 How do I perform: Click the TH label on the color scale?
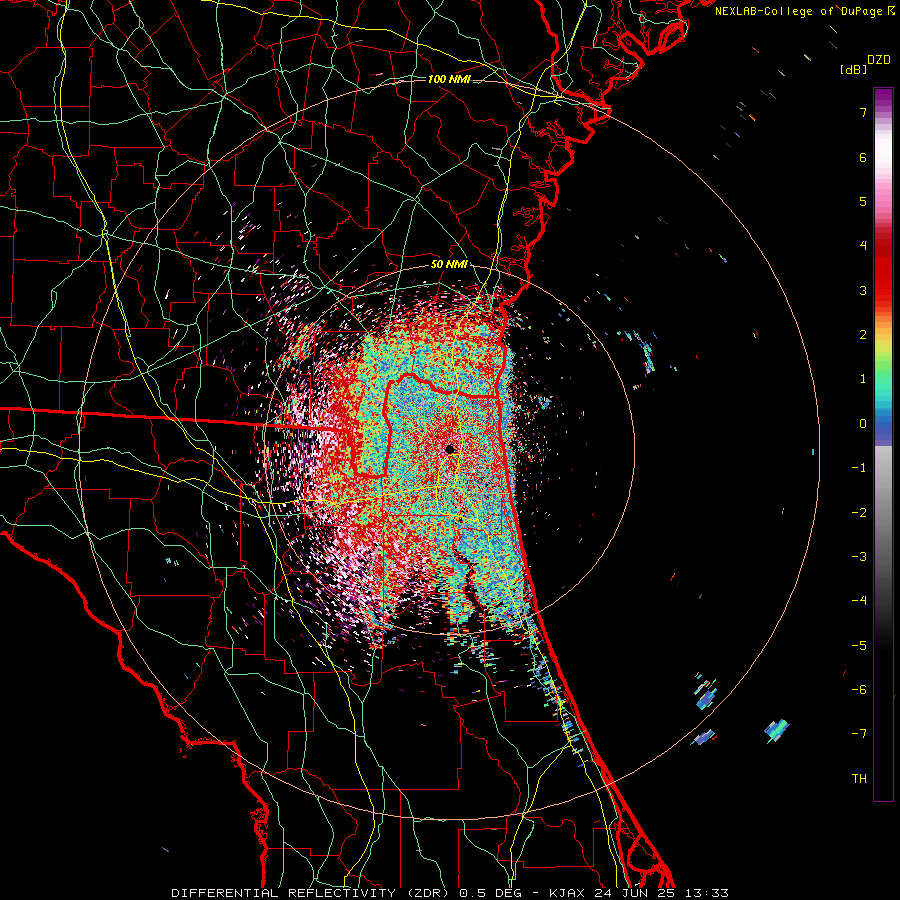pyautogui.click(x=859, y=779)
